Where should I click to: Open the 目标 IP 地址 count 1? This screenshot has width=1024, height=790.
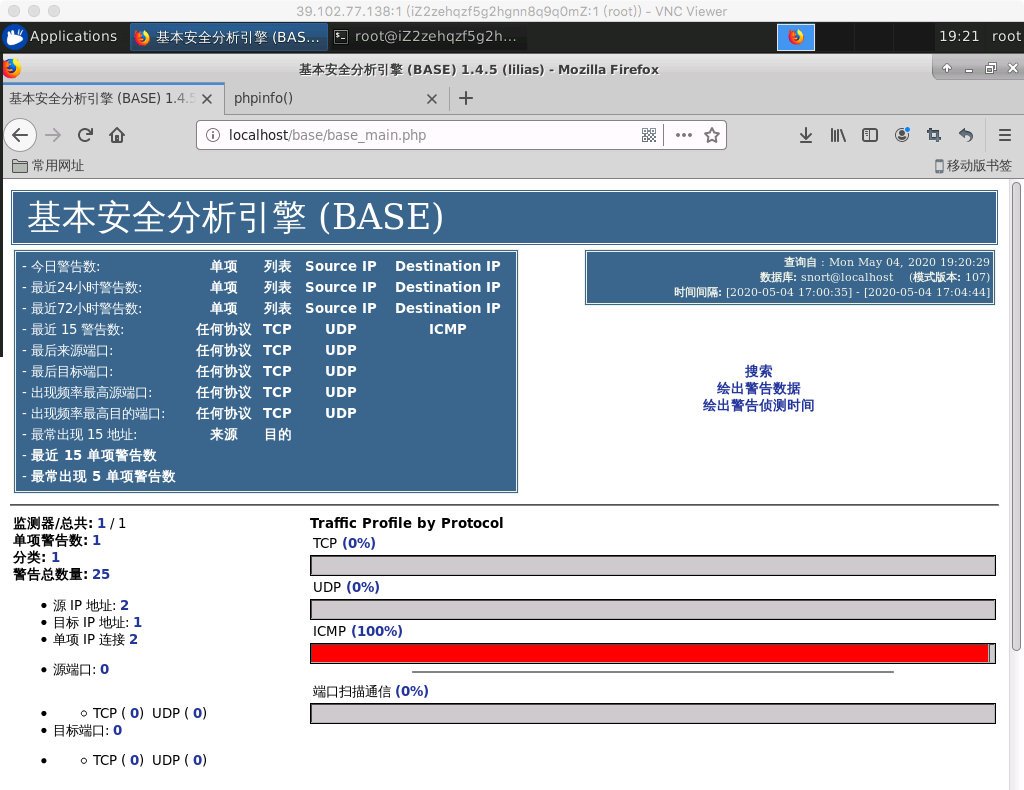point(137,622)
